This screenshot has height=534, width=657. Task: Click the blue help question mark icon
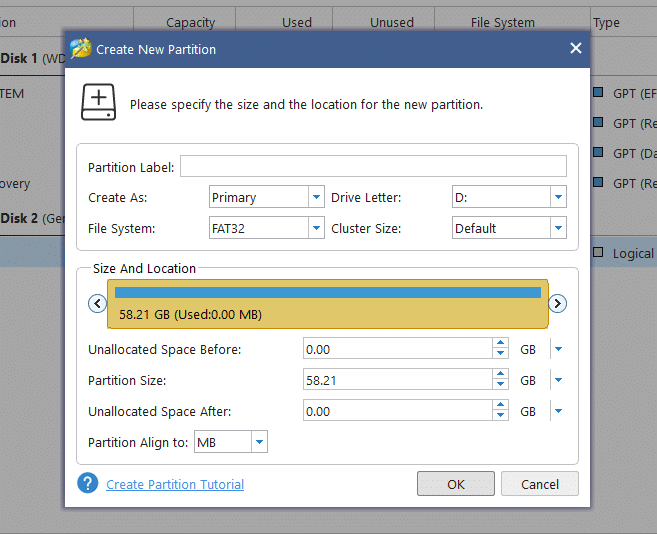click(x=88, y=484)
